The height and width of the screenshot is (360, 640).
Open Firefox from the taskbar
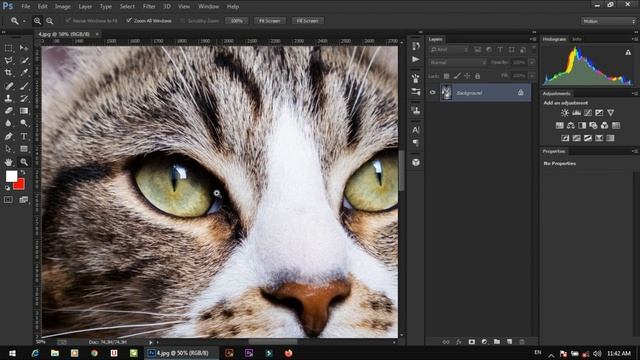click(288, 353)
